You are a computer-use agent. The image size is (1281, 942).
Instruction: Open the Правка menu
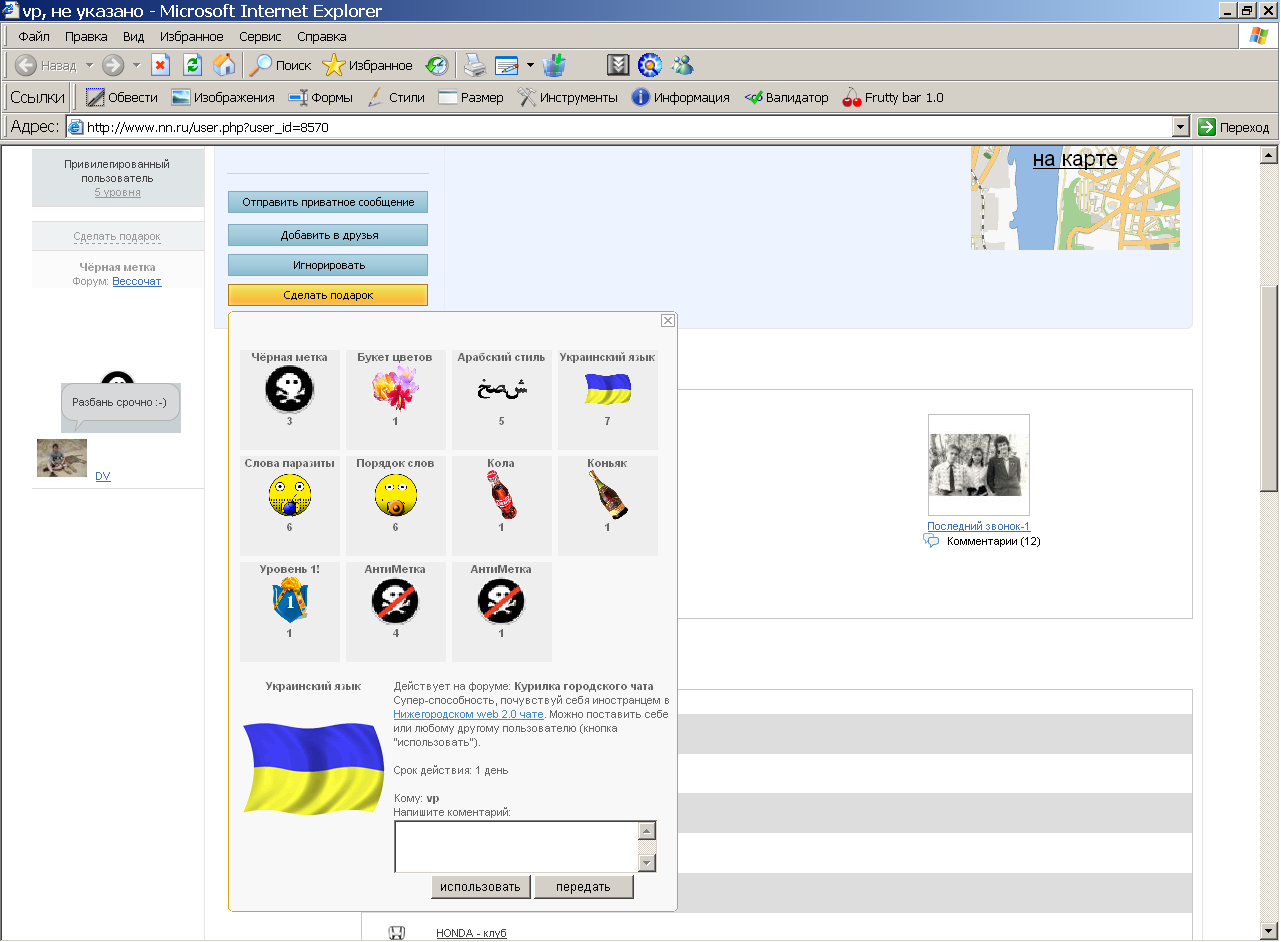coord(86,36)
